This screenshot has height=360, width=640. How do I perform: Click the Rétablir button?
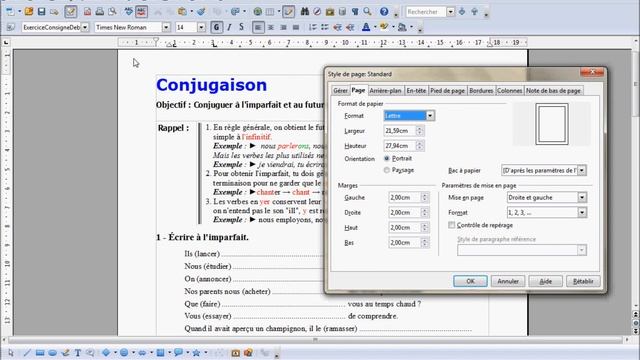(583, 281)
